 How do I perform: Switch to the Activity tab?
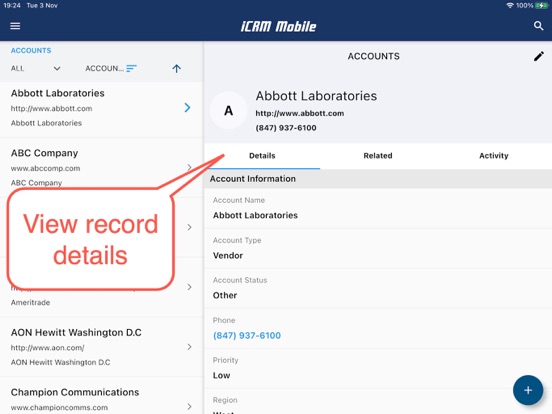(x=494, y=156)
